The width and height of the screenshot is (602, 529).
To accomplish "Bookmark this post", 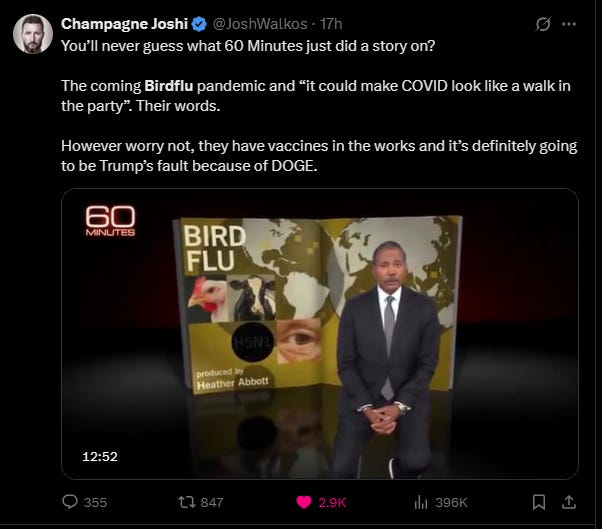I will (x=539, y=502).
